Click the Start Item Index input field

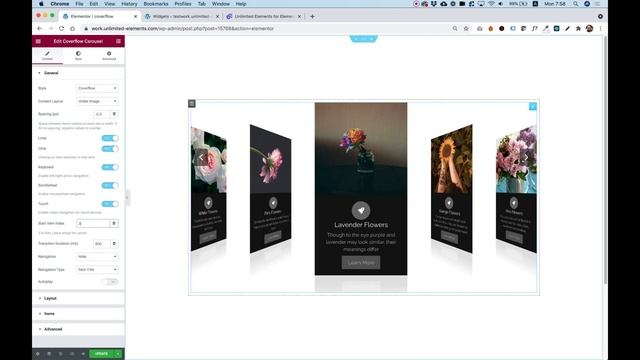(x=93, y=224)
